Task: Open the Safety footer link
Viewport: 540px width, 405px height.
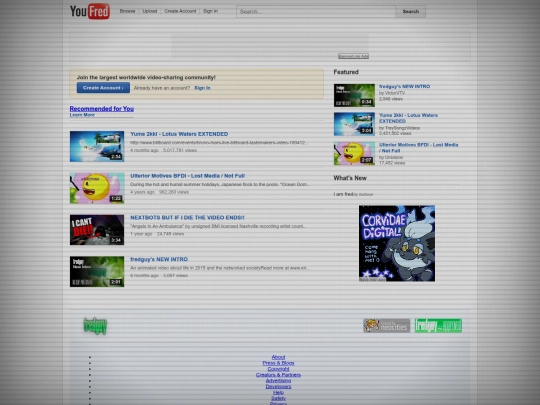Action: point(278,398)
